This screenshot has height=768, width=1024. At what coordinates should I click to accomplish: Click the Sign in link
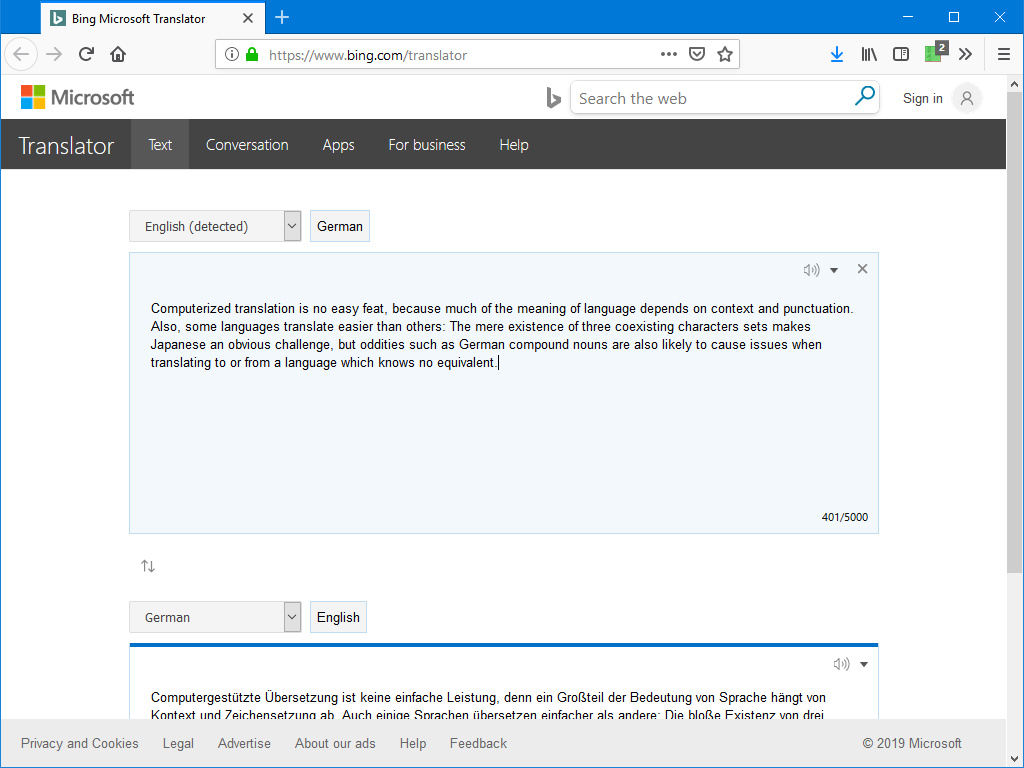tap(923, 98)
